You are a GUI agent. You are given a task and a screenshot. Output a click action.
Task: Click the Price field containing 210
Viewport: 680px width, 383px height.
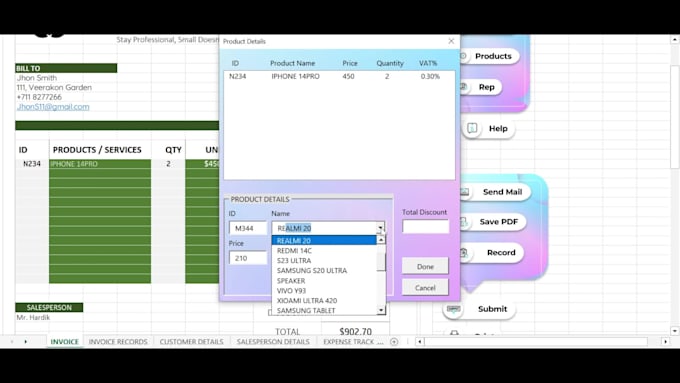pos(248,258)
